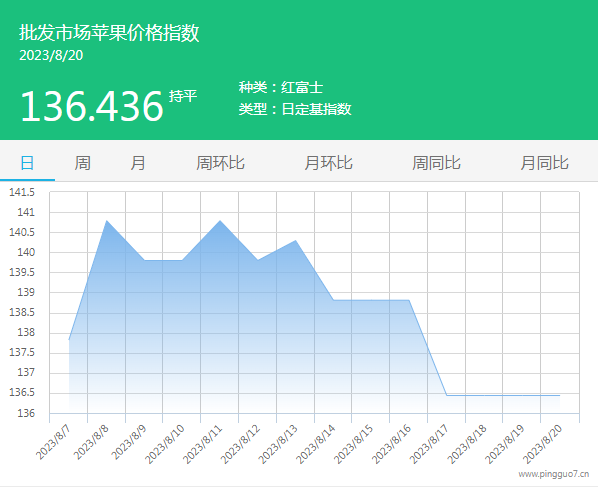This screenshot has width=598, height=487.
Task: Open the 月环比 month-over-month tab
Action: (328, 163)
